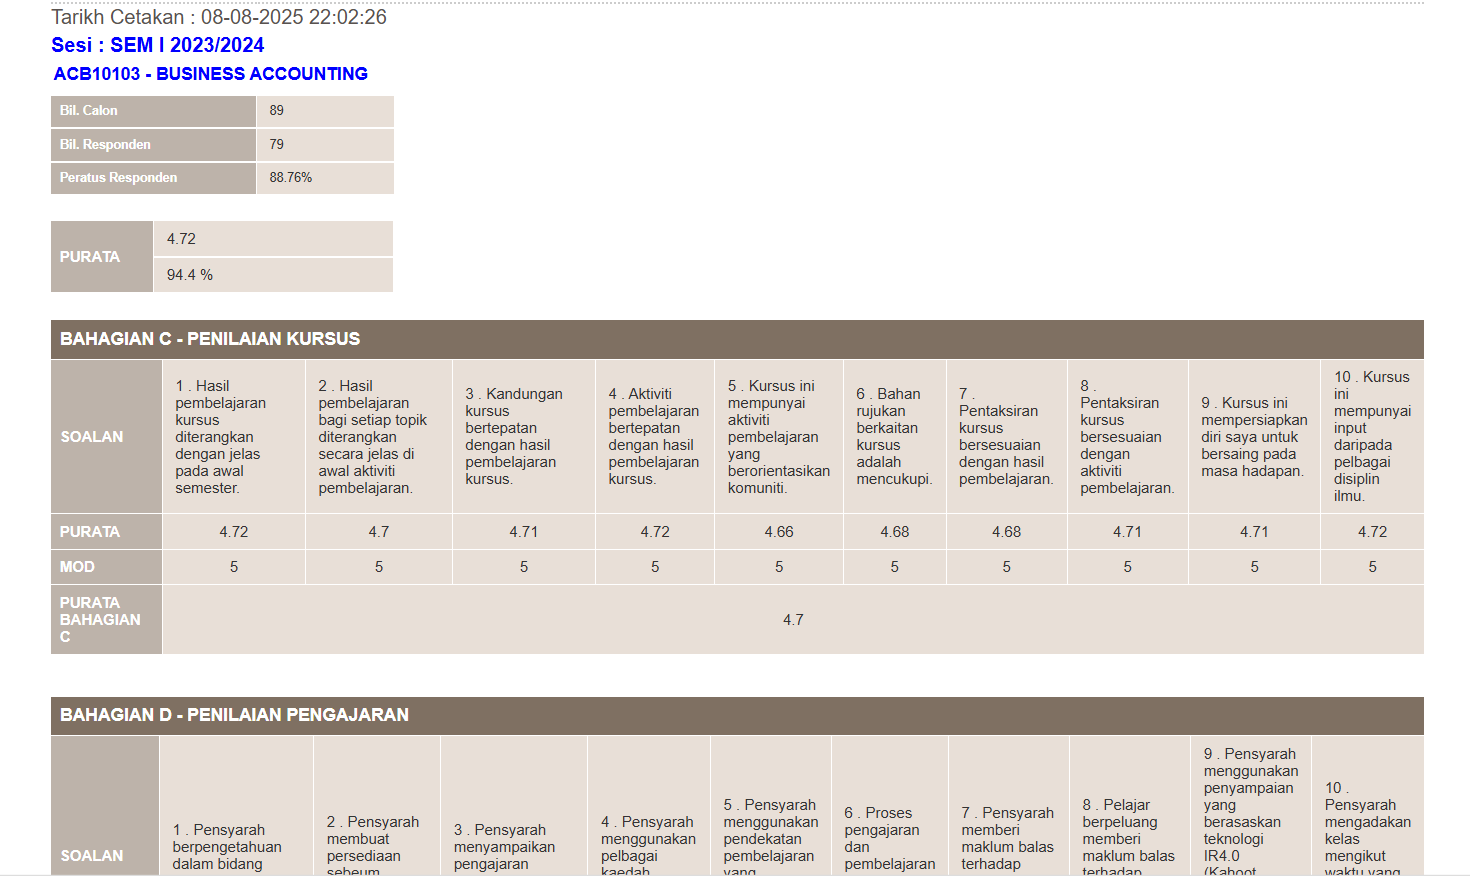Select the Bil. Responden value 79

pyautogui.click(x=277, y=145)
